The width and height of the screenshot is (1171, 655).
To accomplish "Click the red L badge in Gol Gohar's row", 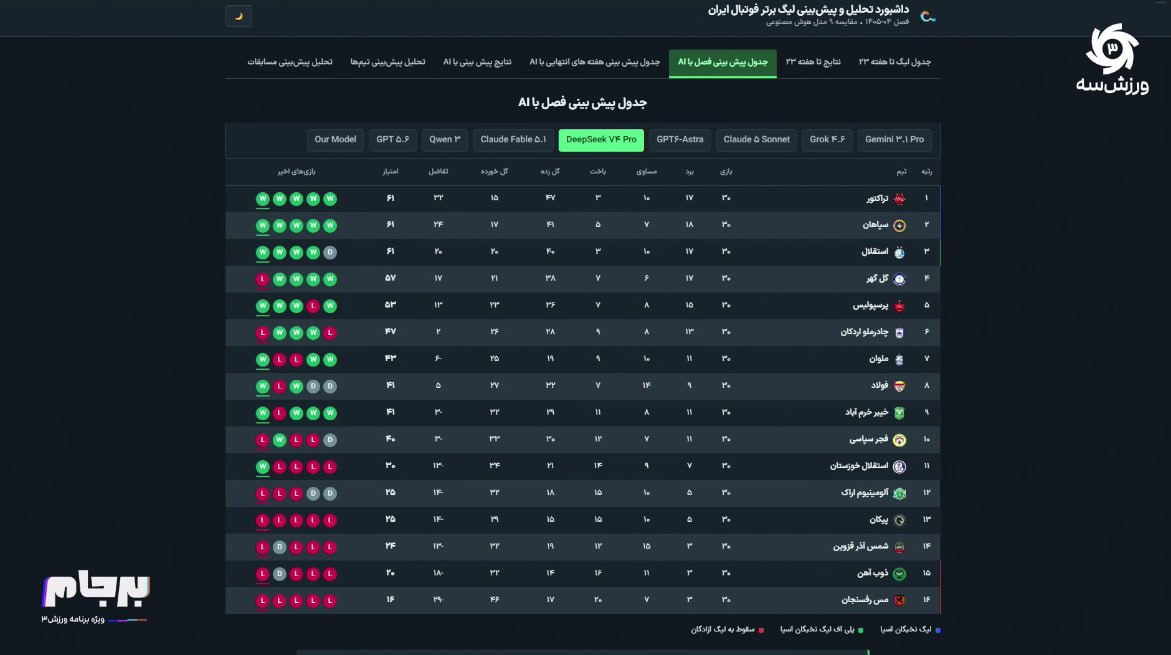I will [x=262, y=279].
